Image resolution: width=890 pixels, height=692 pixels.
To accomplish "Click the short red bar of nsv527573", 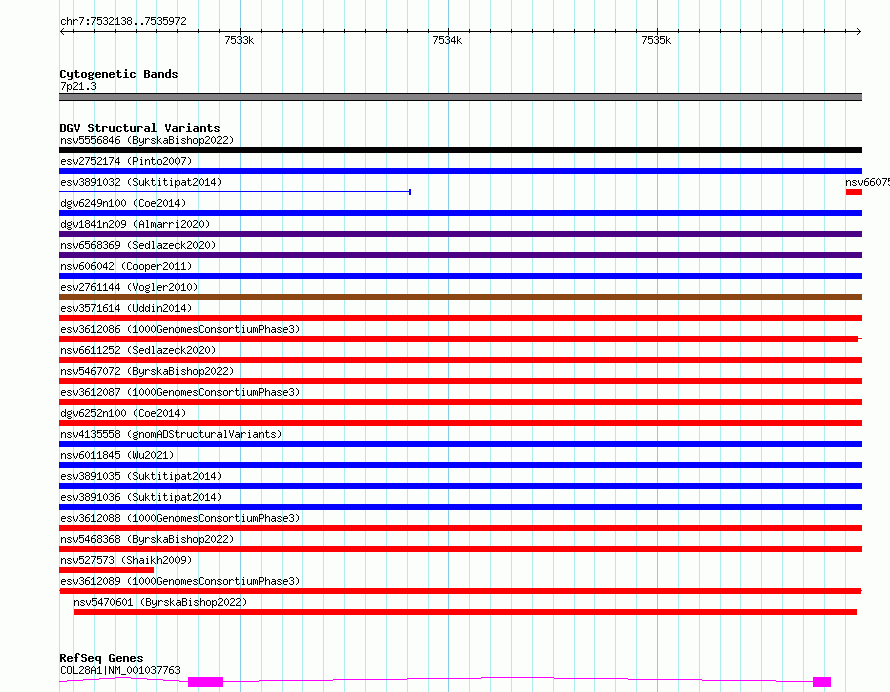I will (106, 570).
